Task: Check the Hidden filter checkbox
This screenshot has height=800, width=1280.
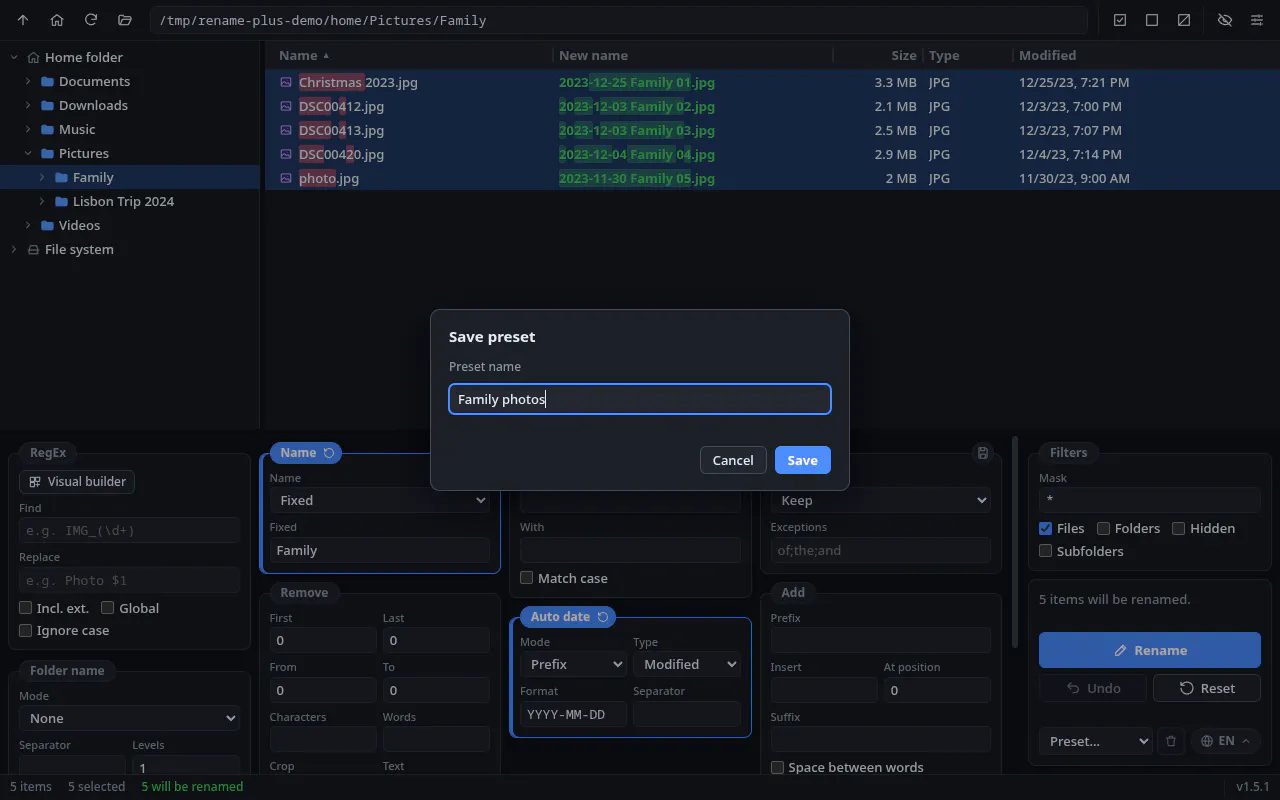Action: point(1179,528)
